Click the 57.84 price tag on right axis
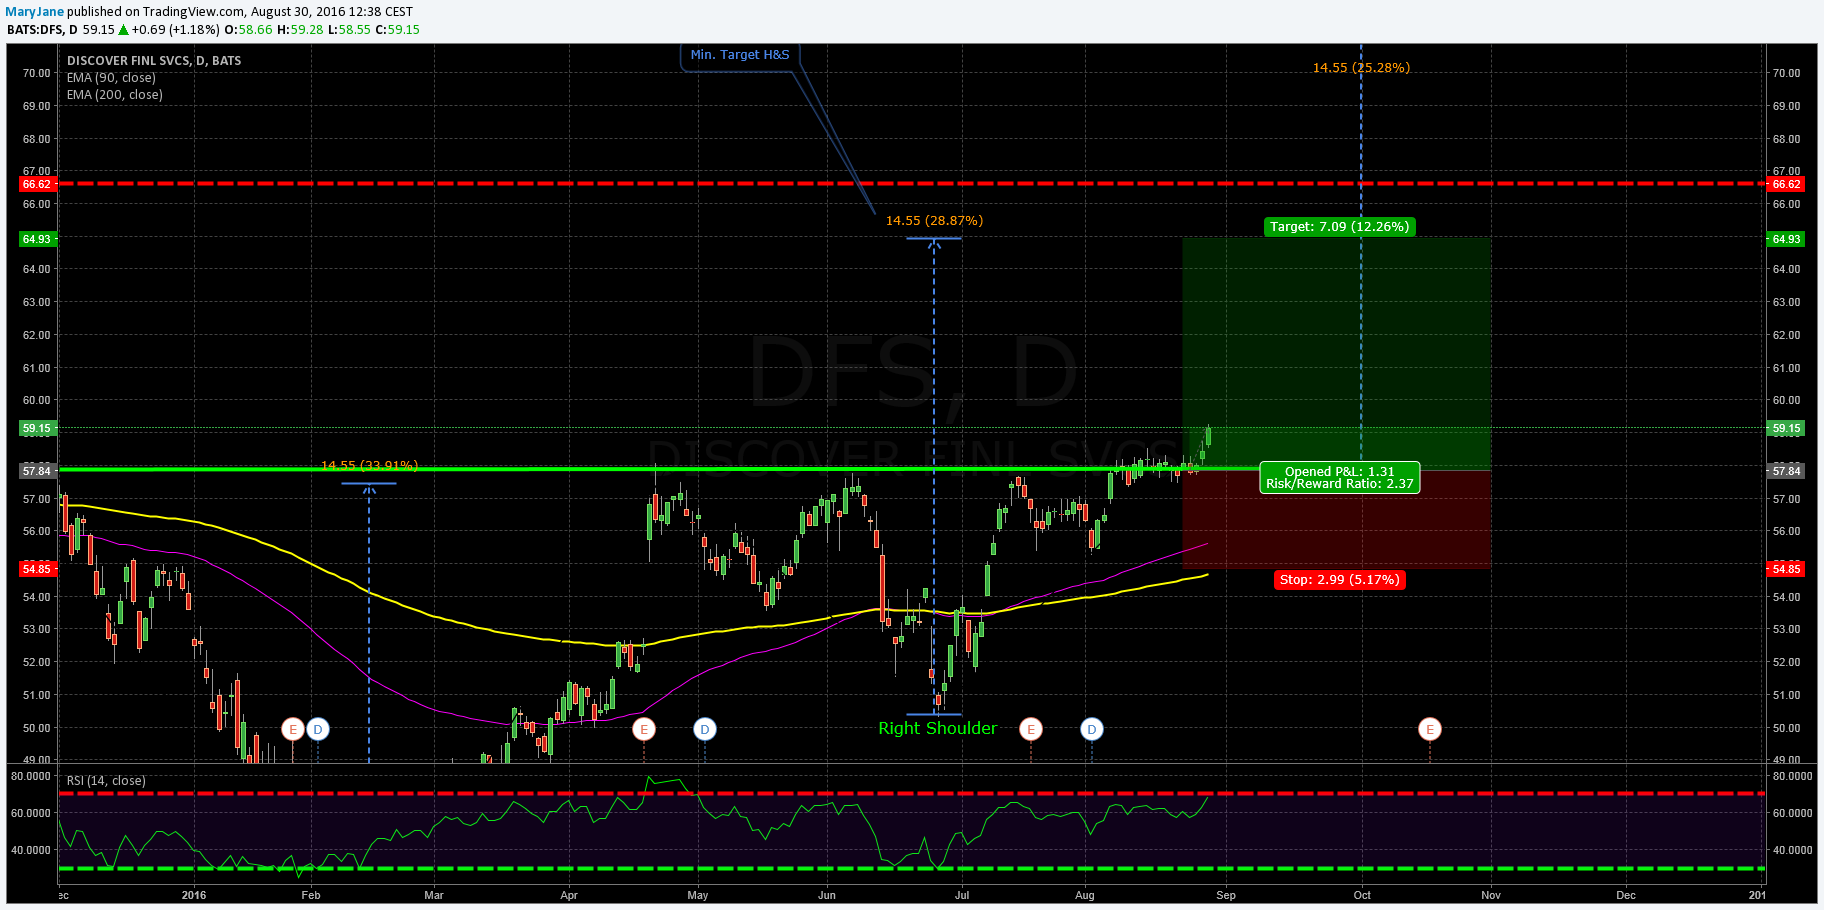This screenshot has width=1824, height=910. 1786,471
